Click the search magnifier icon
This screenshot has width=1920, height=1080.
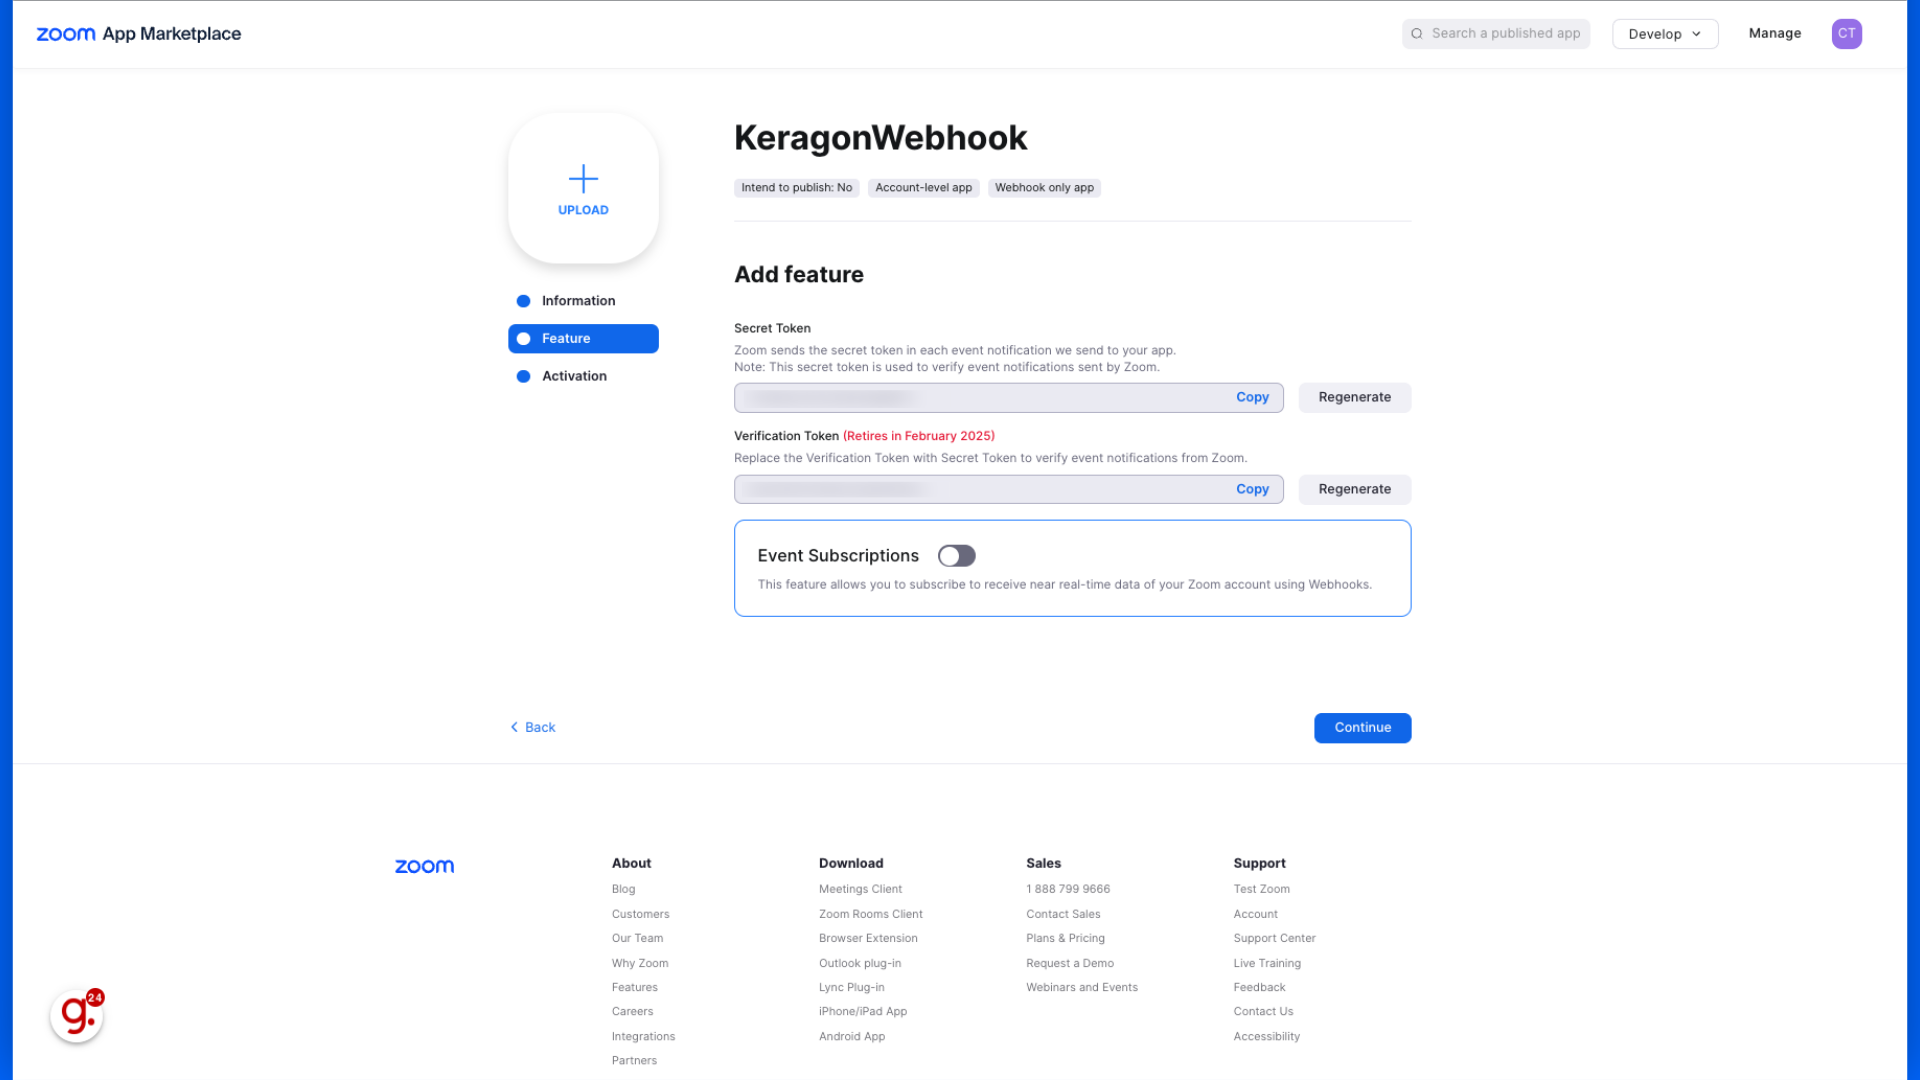tap(1417, 34)
